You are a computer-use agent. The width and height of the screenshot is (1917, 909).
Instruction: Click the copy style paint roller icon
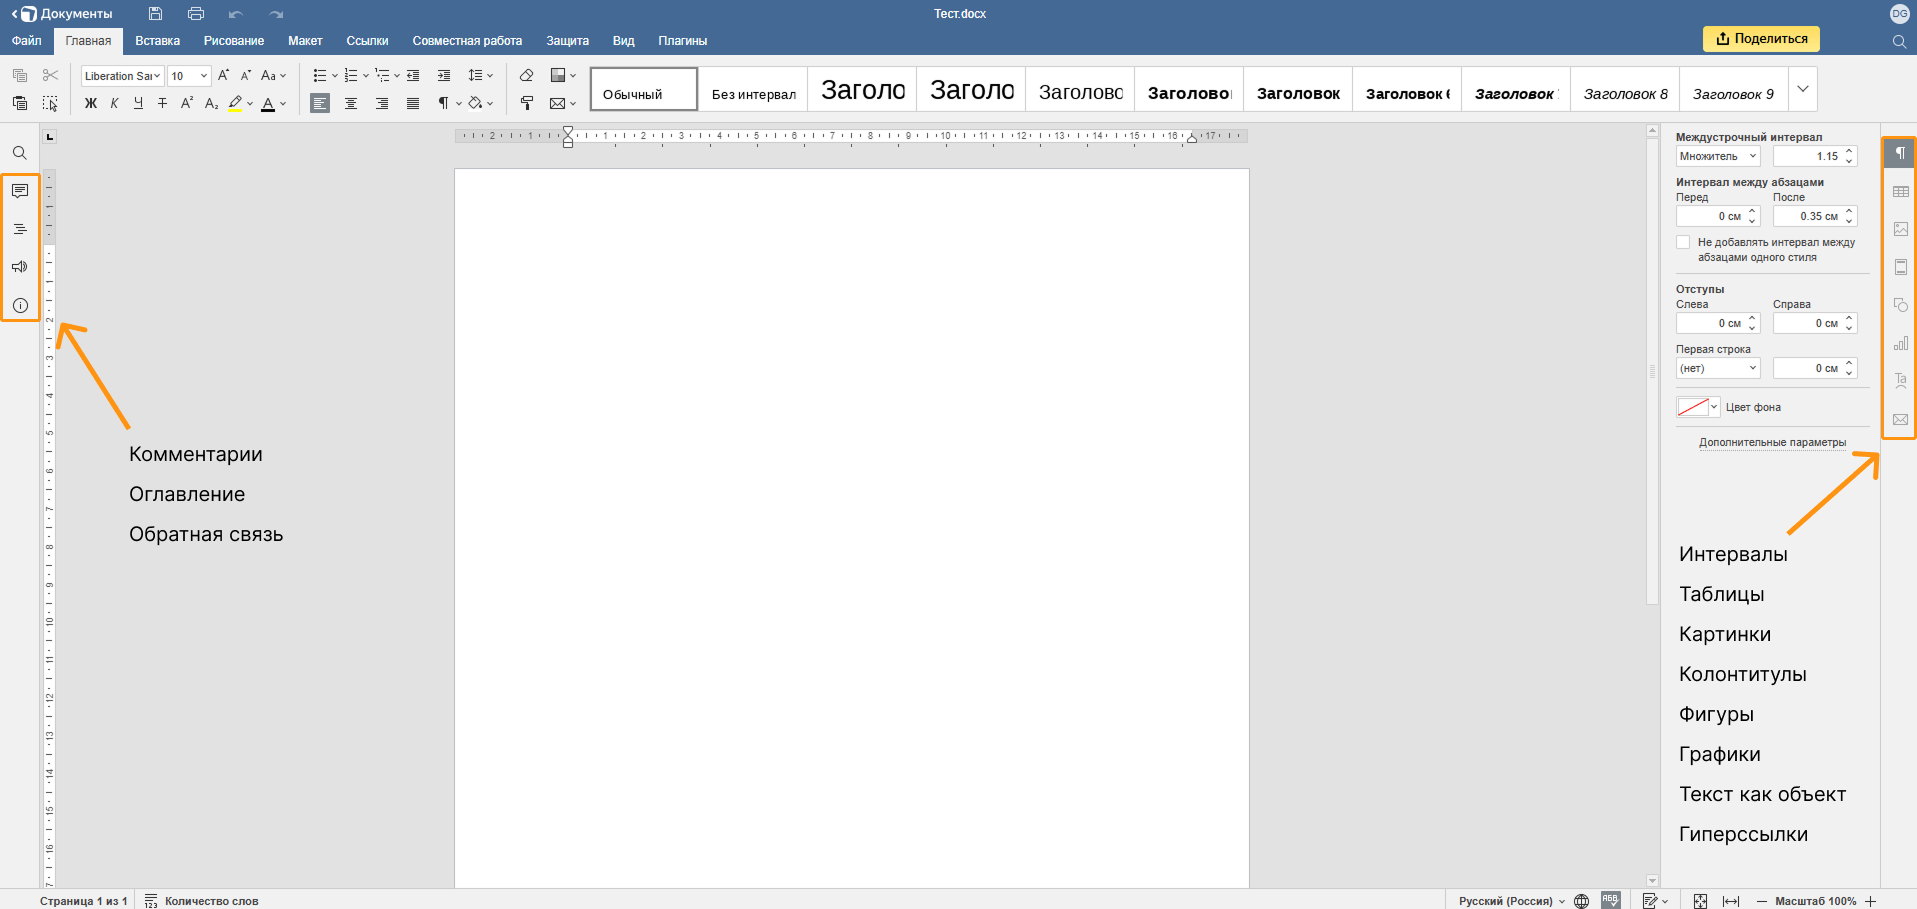527,103
